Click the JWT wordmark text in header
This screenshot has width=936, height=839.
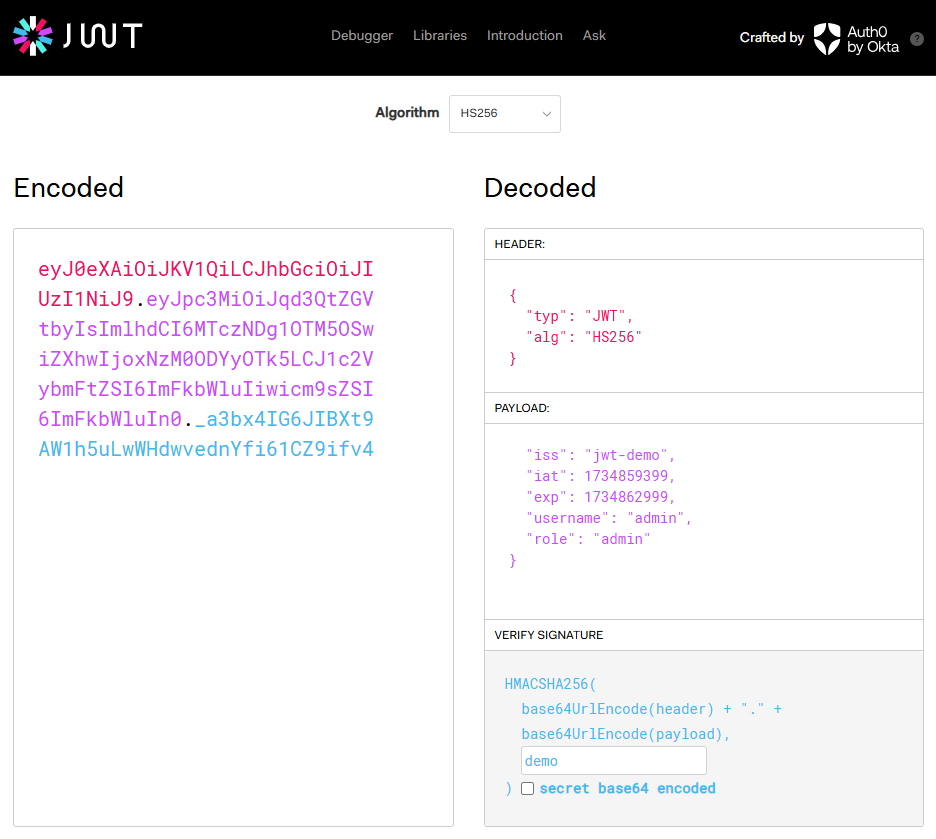point(103,36)
